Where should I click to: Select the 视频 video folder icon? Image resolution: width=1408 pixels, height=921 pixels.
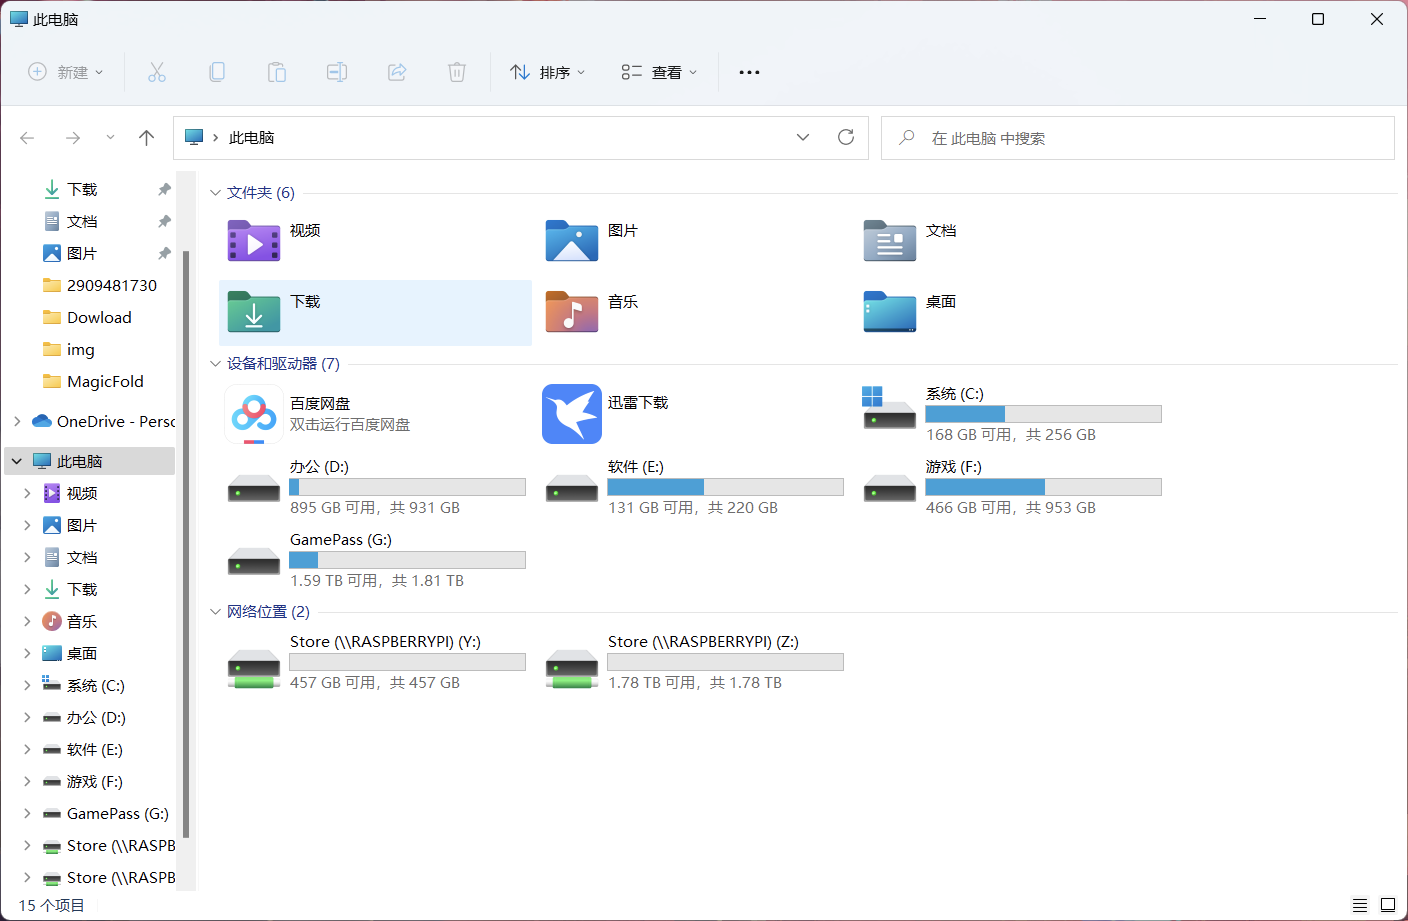[254, 241]
